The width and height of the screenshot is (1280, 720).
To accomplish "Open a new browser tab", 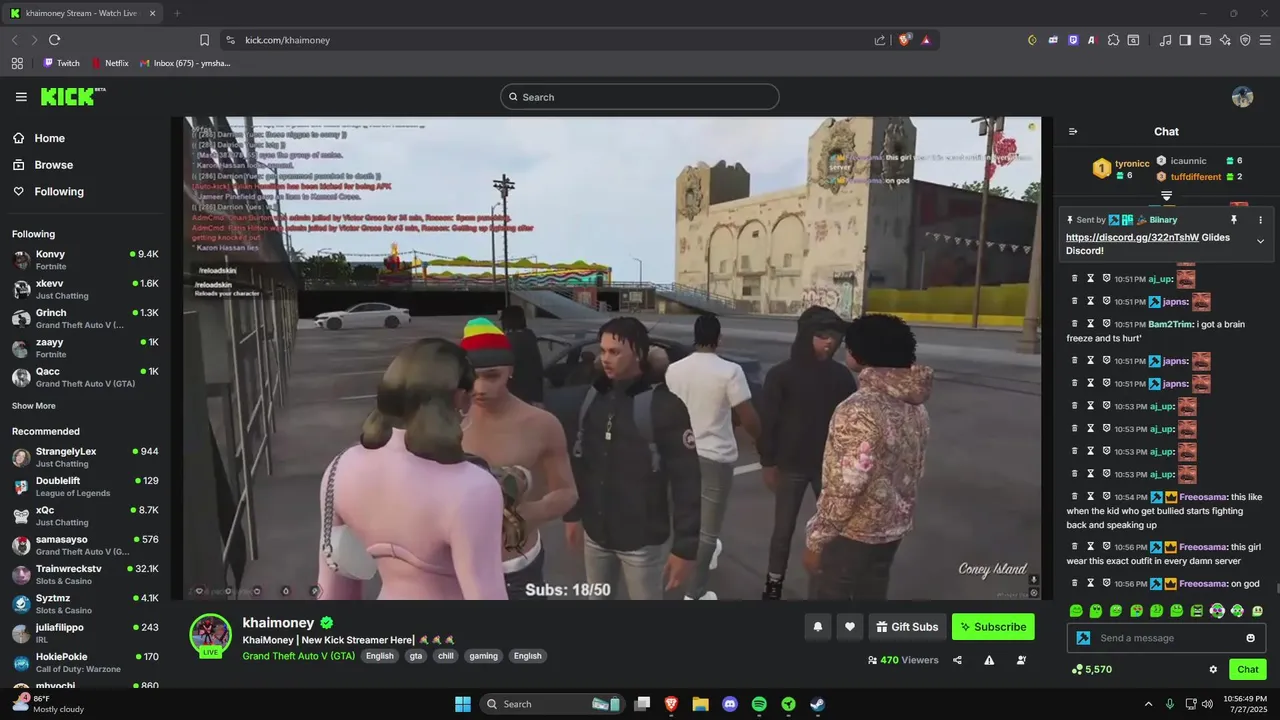I will pyautogui.click(x=177, y=13).
